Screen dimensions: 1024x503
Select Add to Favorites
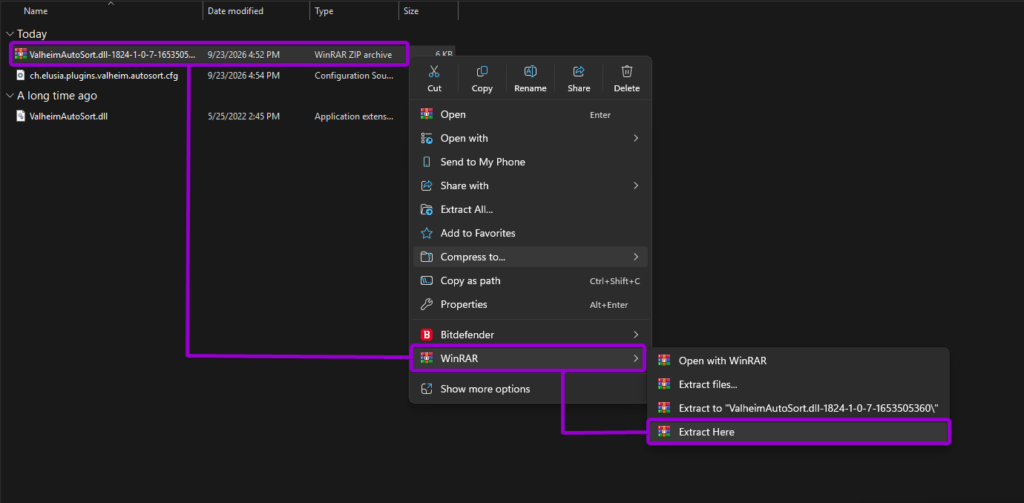point(530,233)
